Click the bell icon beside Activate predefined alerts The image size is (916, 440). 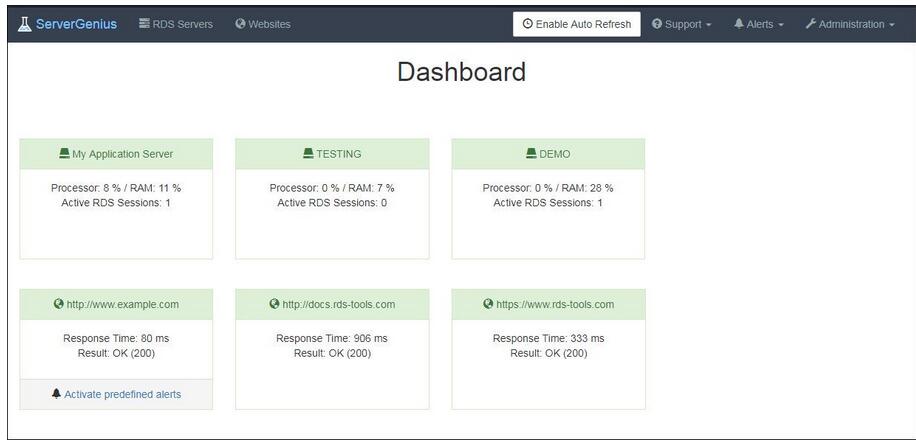tap(56, 394)
